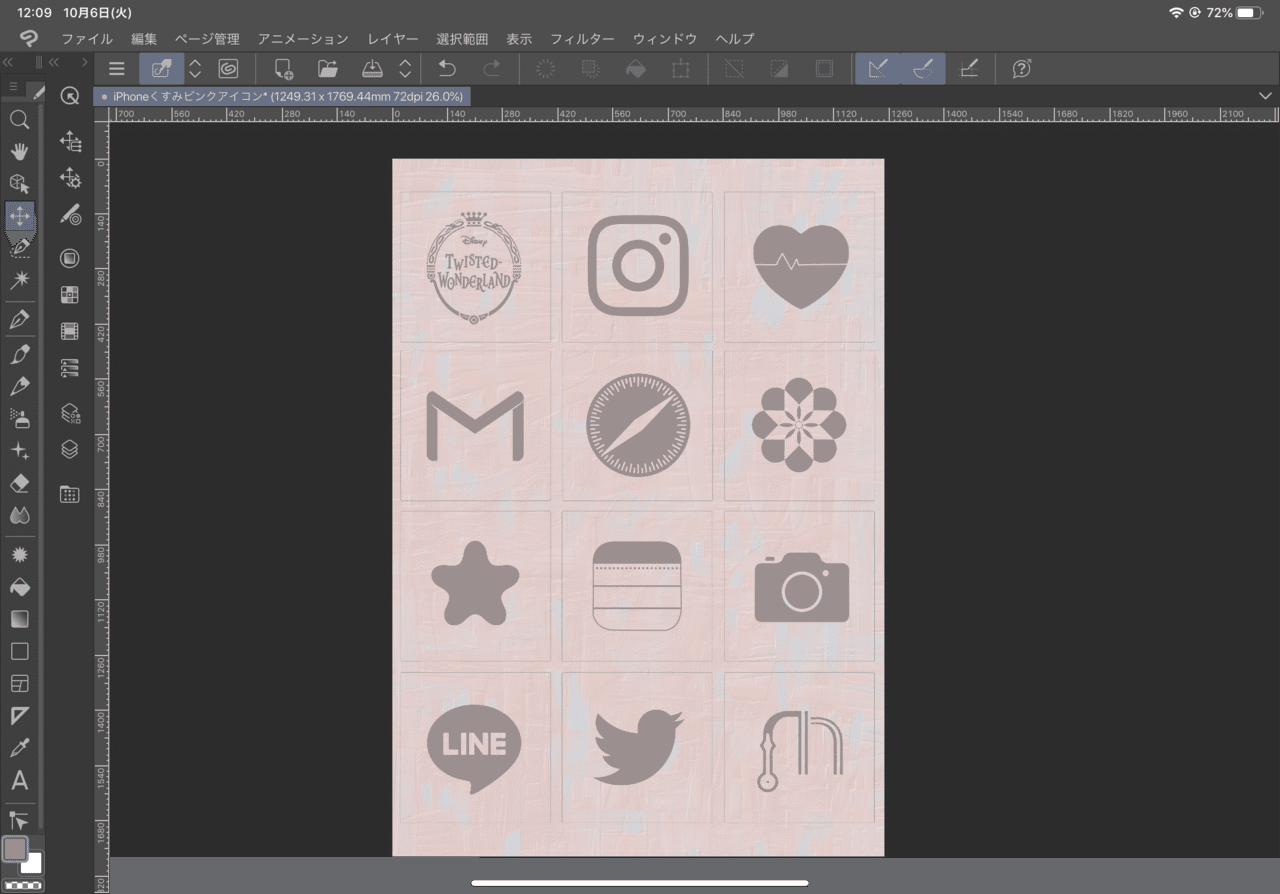The height and width of the screenshot is (894, 1280).
Task: Open the Tool Property panel icon
Action: point(70,178)
